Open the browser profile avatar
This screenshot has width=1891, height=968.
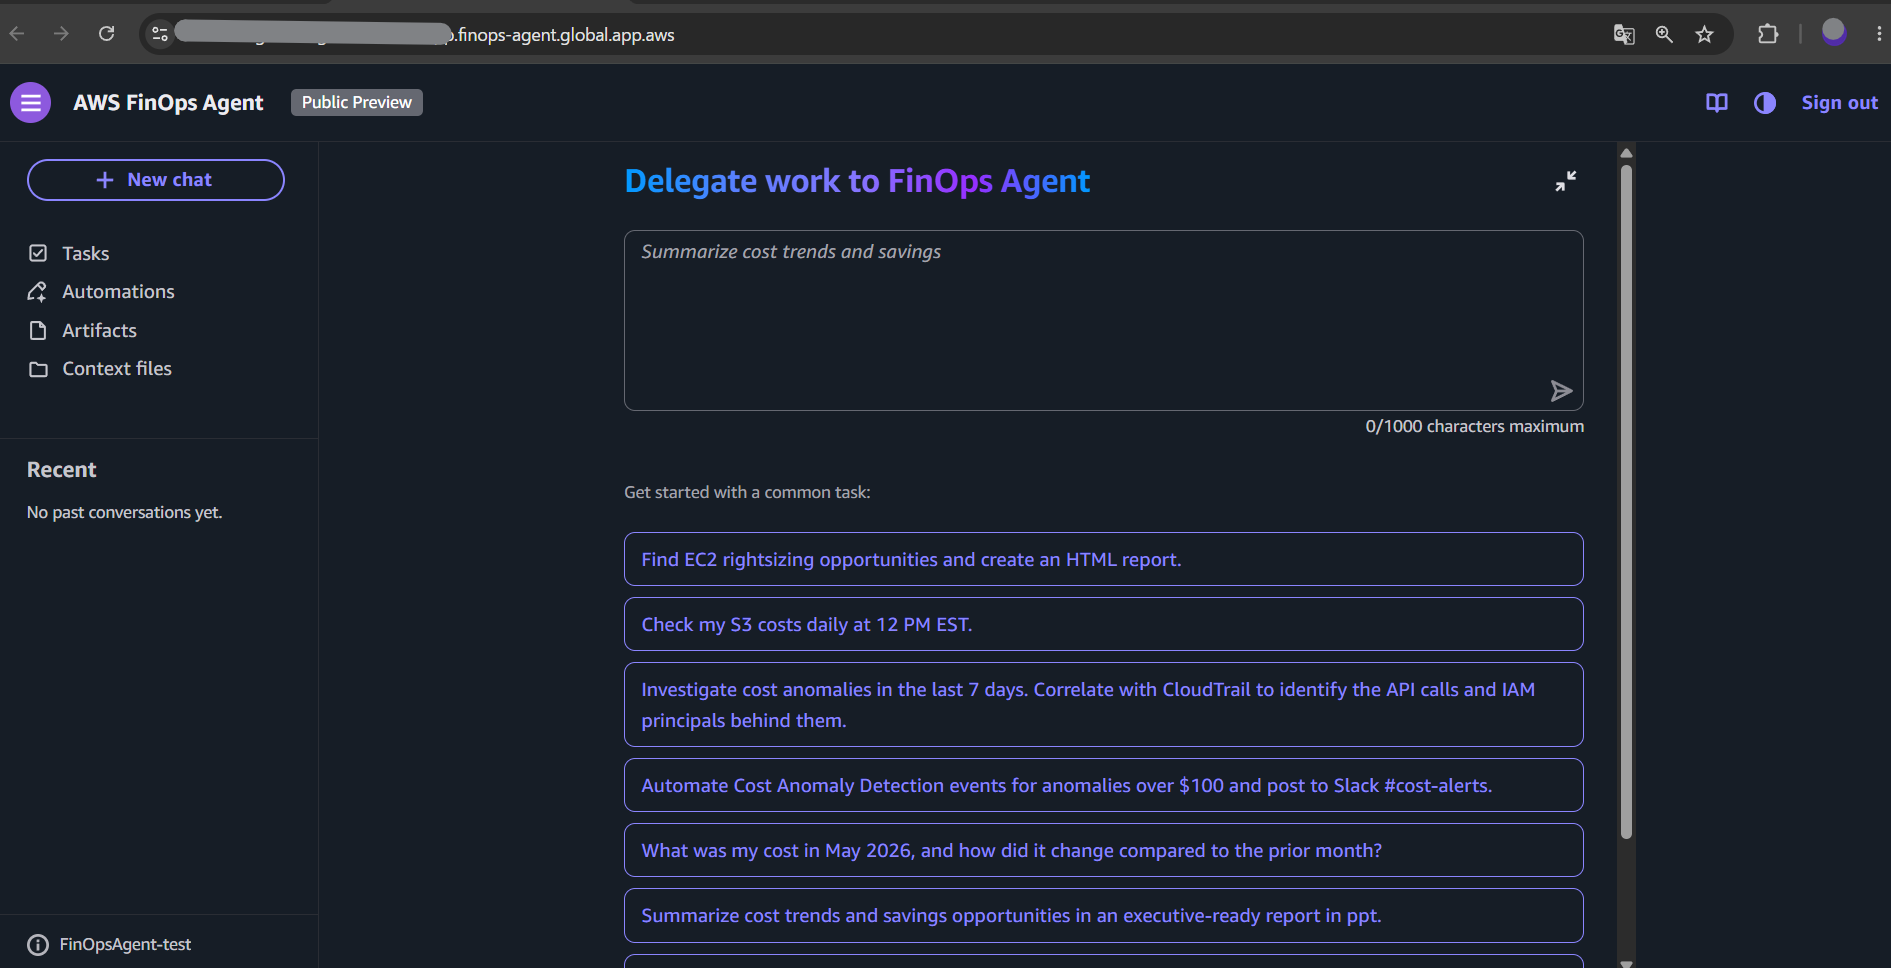[x=1834, y=33]
